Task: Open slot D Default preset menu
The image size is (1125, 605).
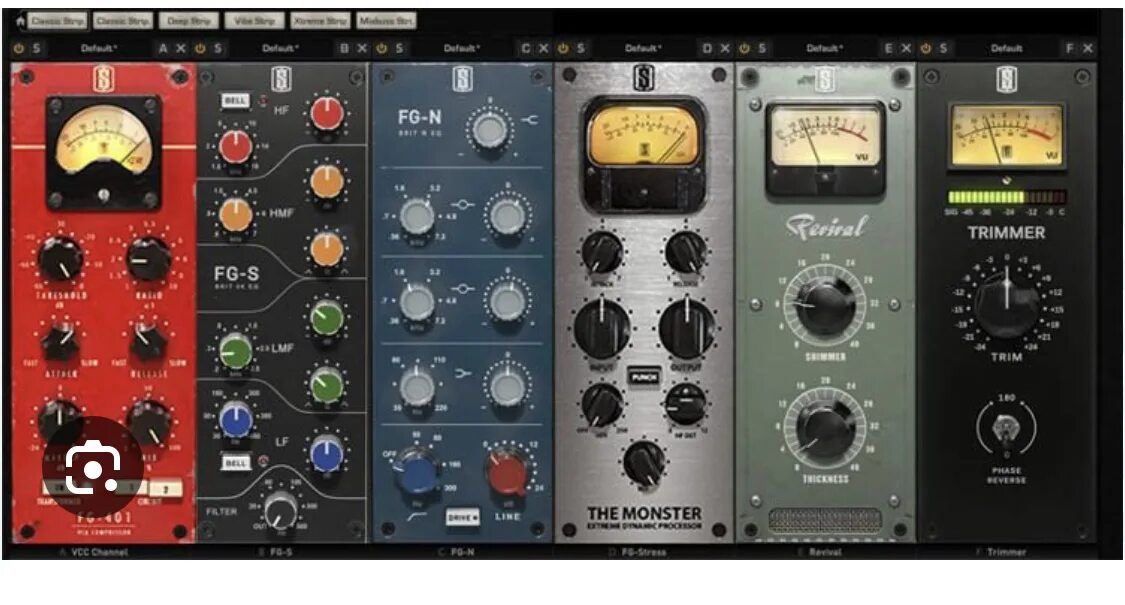Action: (643, 49)
